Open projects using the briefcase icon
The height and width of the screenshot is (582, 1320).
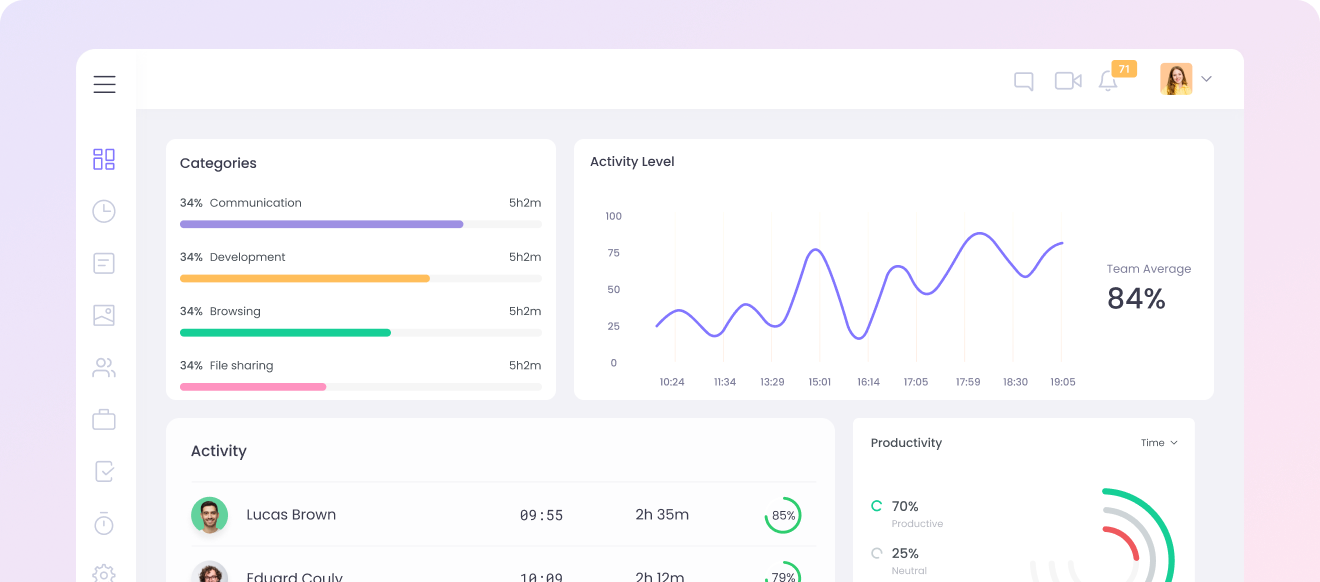coord(103,419)
